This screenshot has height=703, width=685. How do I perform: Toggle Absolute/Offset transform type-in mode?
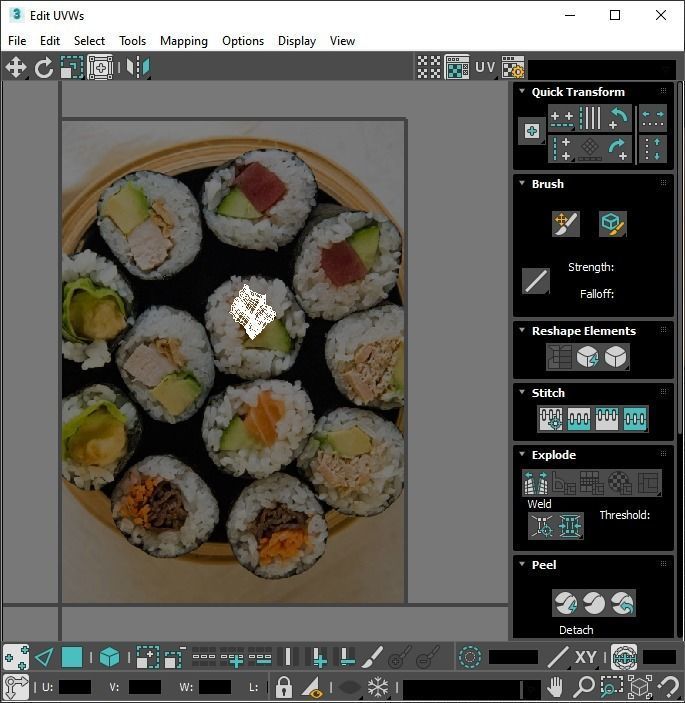coord(16,687)
